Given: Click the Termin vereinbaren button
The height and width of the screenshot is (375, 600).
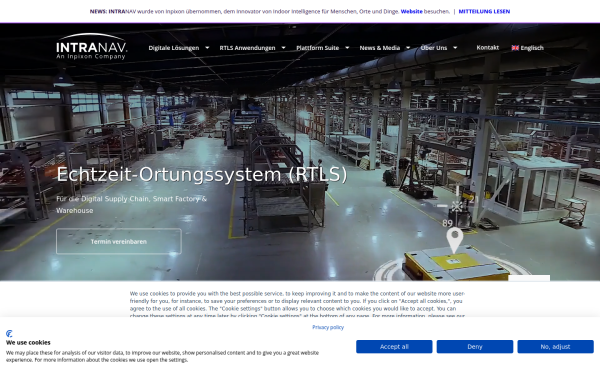Looking at the screenshot, I should coord(119,241).
